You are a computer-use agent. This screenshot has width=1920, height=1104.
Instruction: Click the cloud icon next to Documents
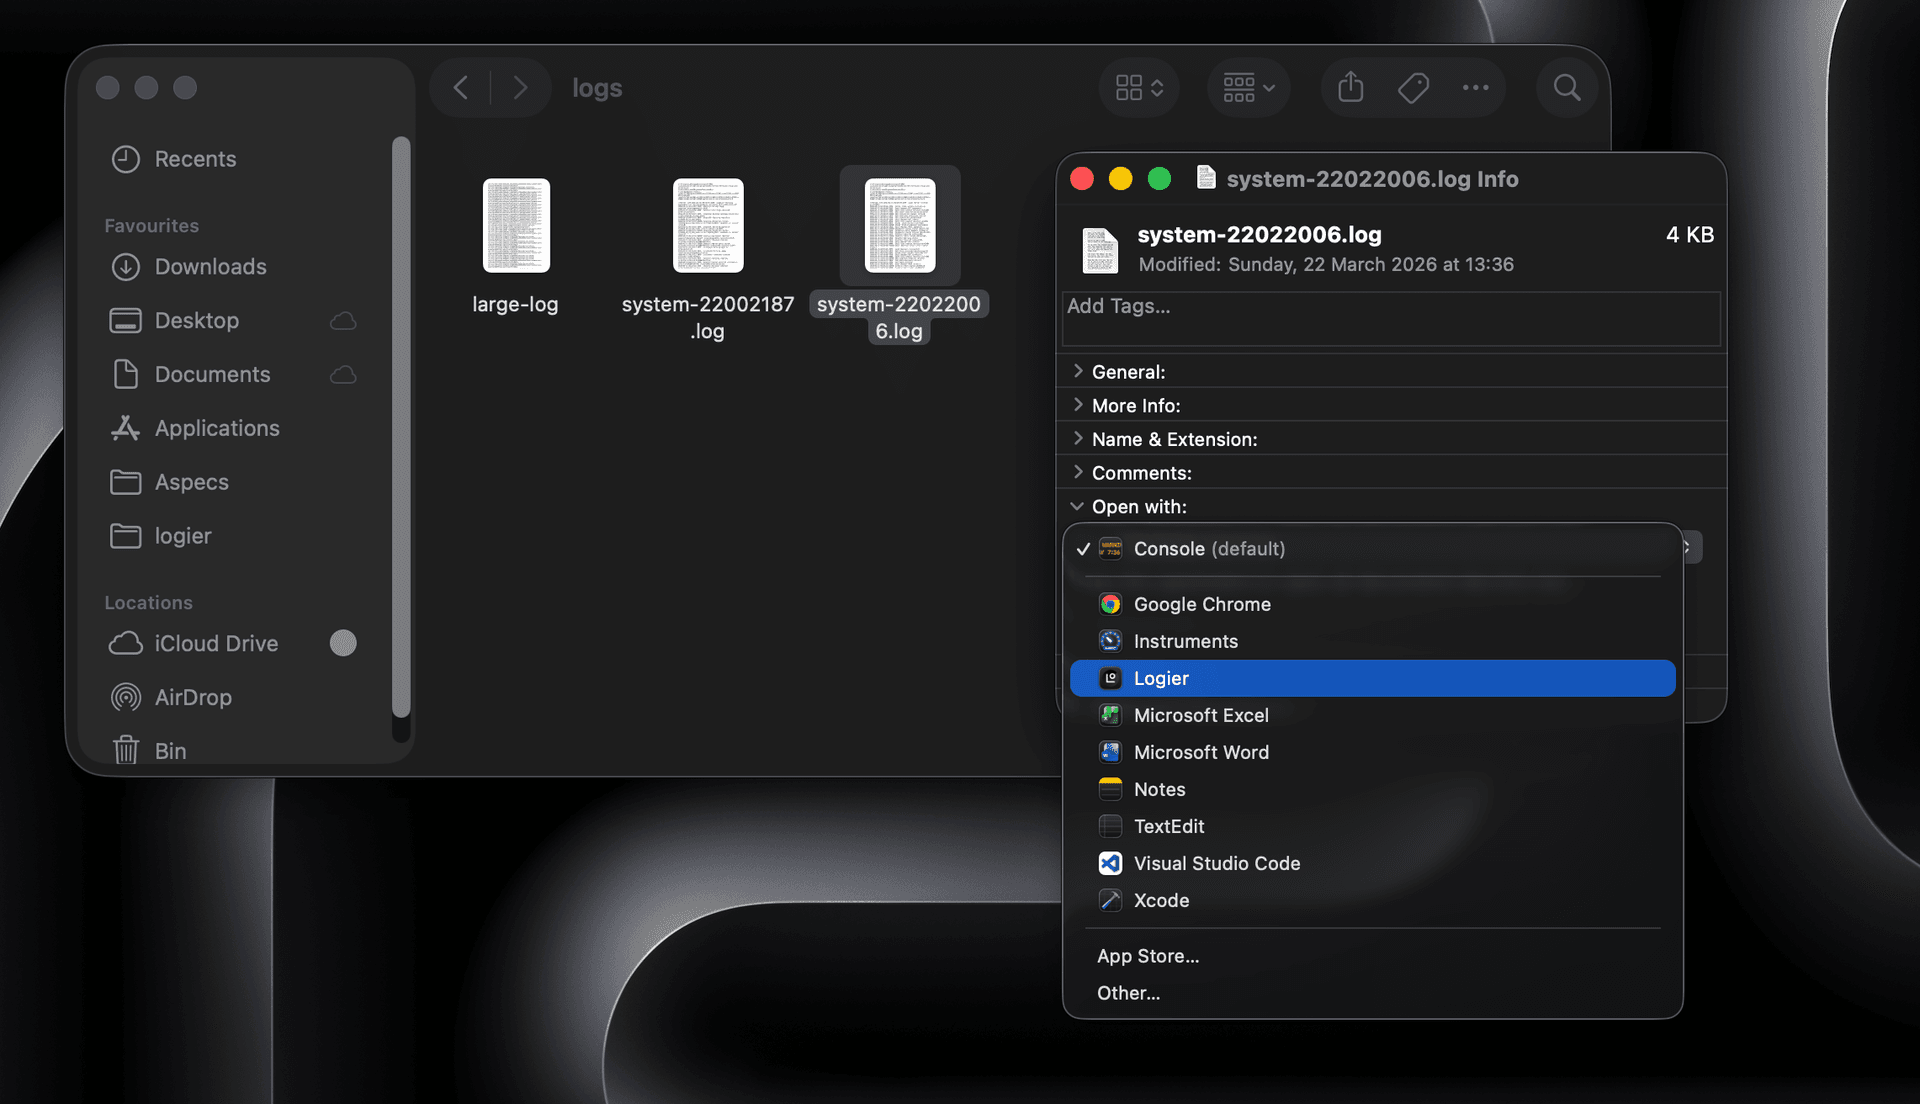(x=343, y=375)
